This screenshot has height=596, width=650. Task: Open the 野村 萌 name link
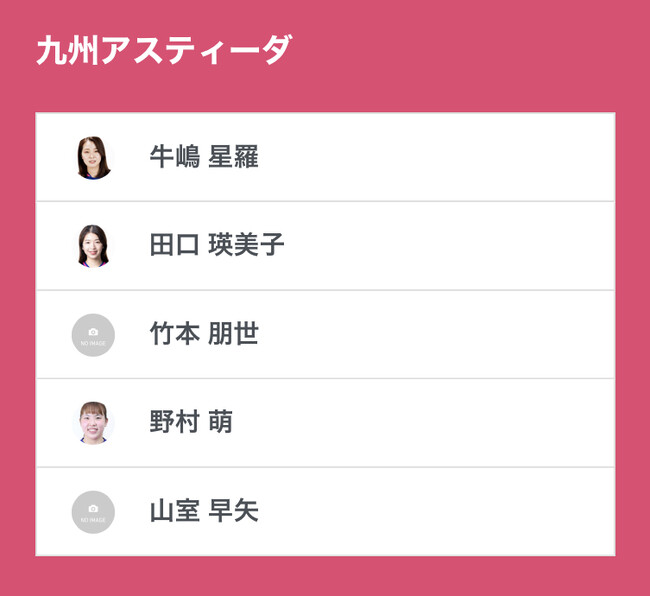tap(191, 423)
